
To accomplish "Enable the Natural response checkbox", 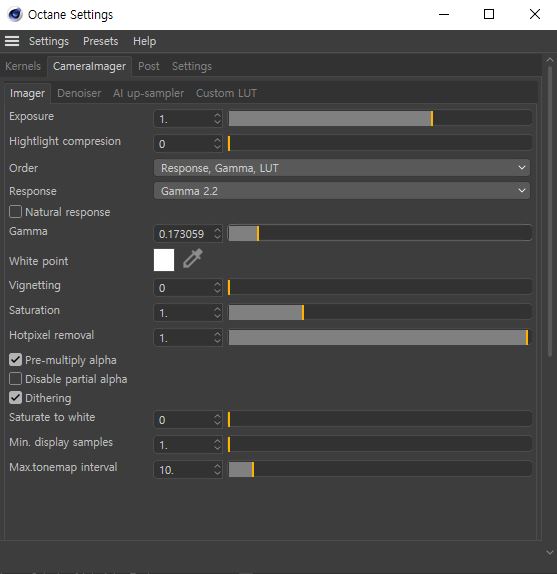I will click(x=15, y=212).
